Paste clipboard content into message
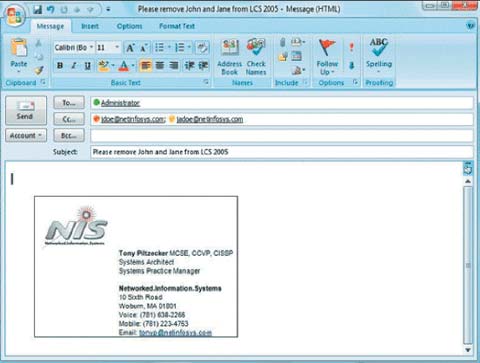Screen dimensions: 480x363 point(19,56)
